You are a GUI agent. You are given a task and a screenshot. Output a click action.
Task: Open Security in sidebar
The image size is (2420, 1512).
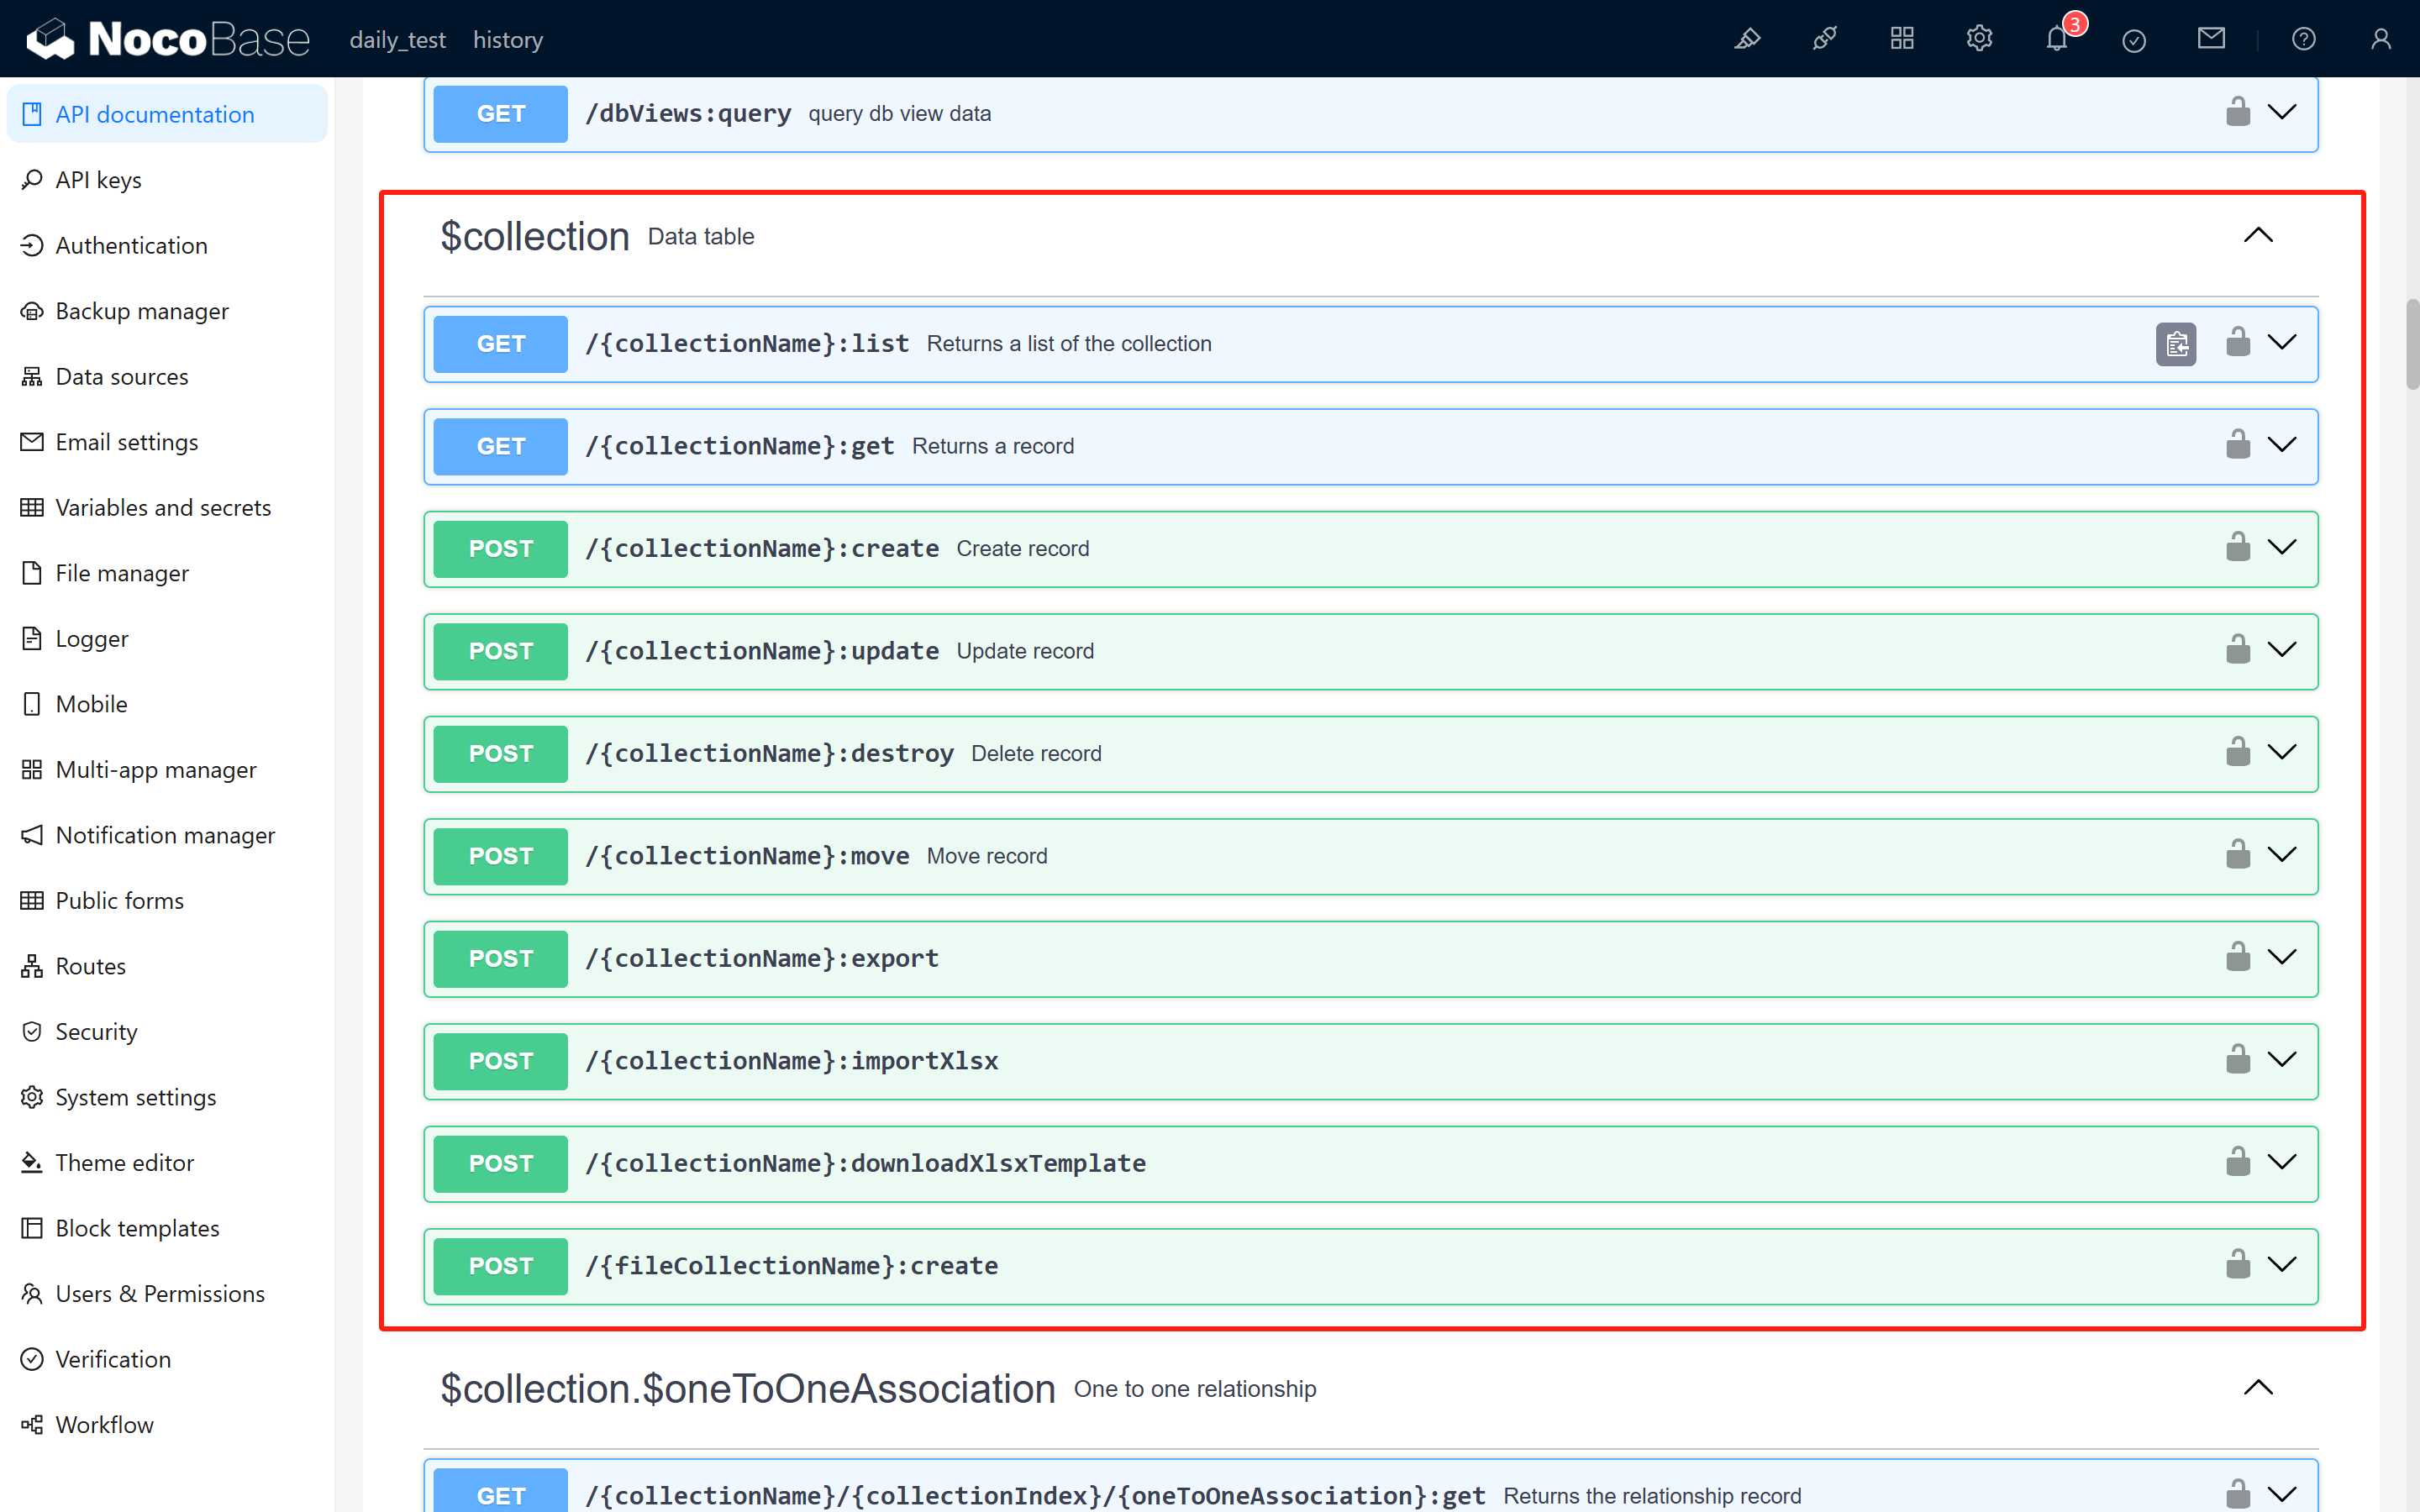click(167, 1031)
